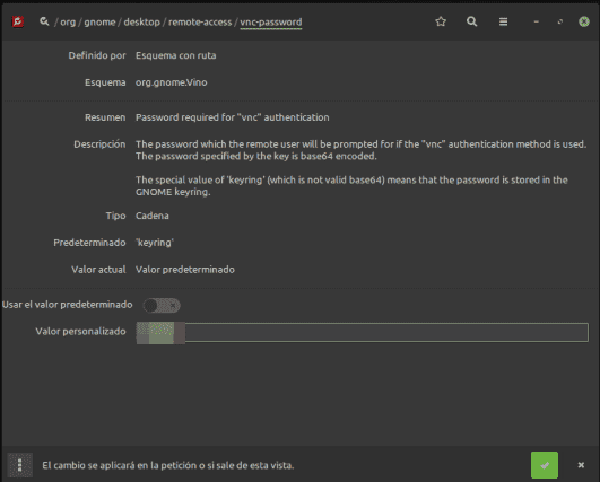Screen dimensions: 600x482
Task: Navigate to 'remote-access' in path bar
Action: point(200,22)
